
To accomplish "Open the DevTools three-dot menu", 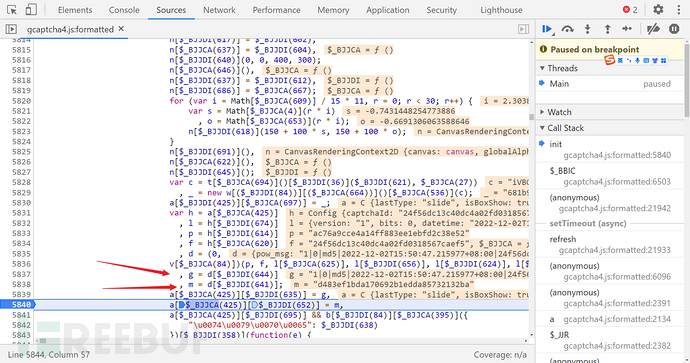I will pos(678,10).
